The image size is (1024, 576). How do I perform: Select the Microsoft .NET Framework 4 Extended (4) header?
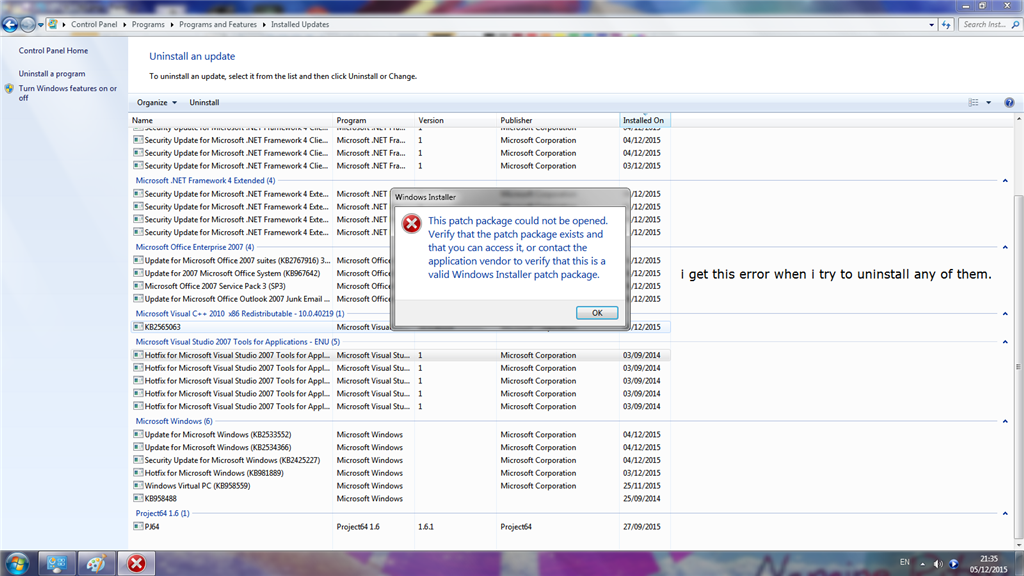pos(205,181)
